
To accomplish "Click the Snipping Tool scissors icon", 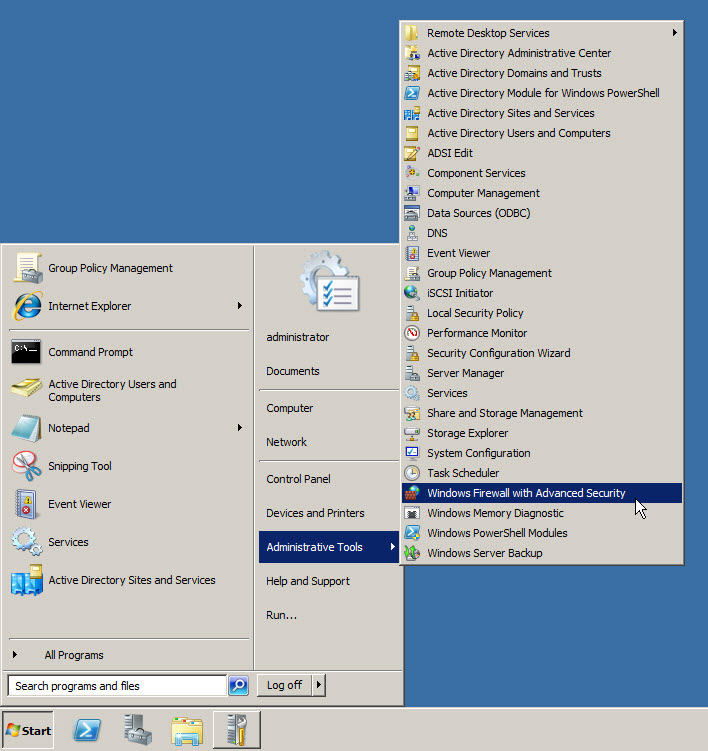I will pyautogui.click(x=27, y=466).
